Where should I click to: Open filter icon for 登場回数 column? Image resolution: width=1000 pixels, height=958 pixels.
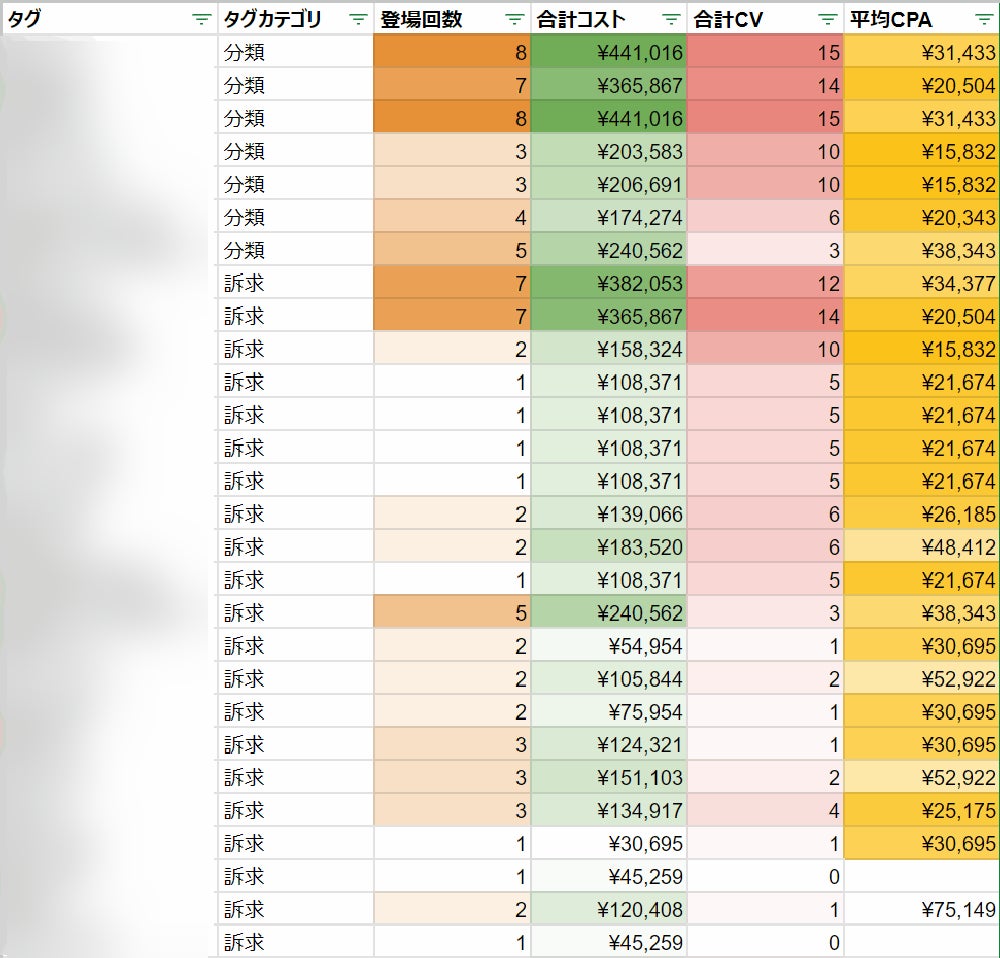515,19
